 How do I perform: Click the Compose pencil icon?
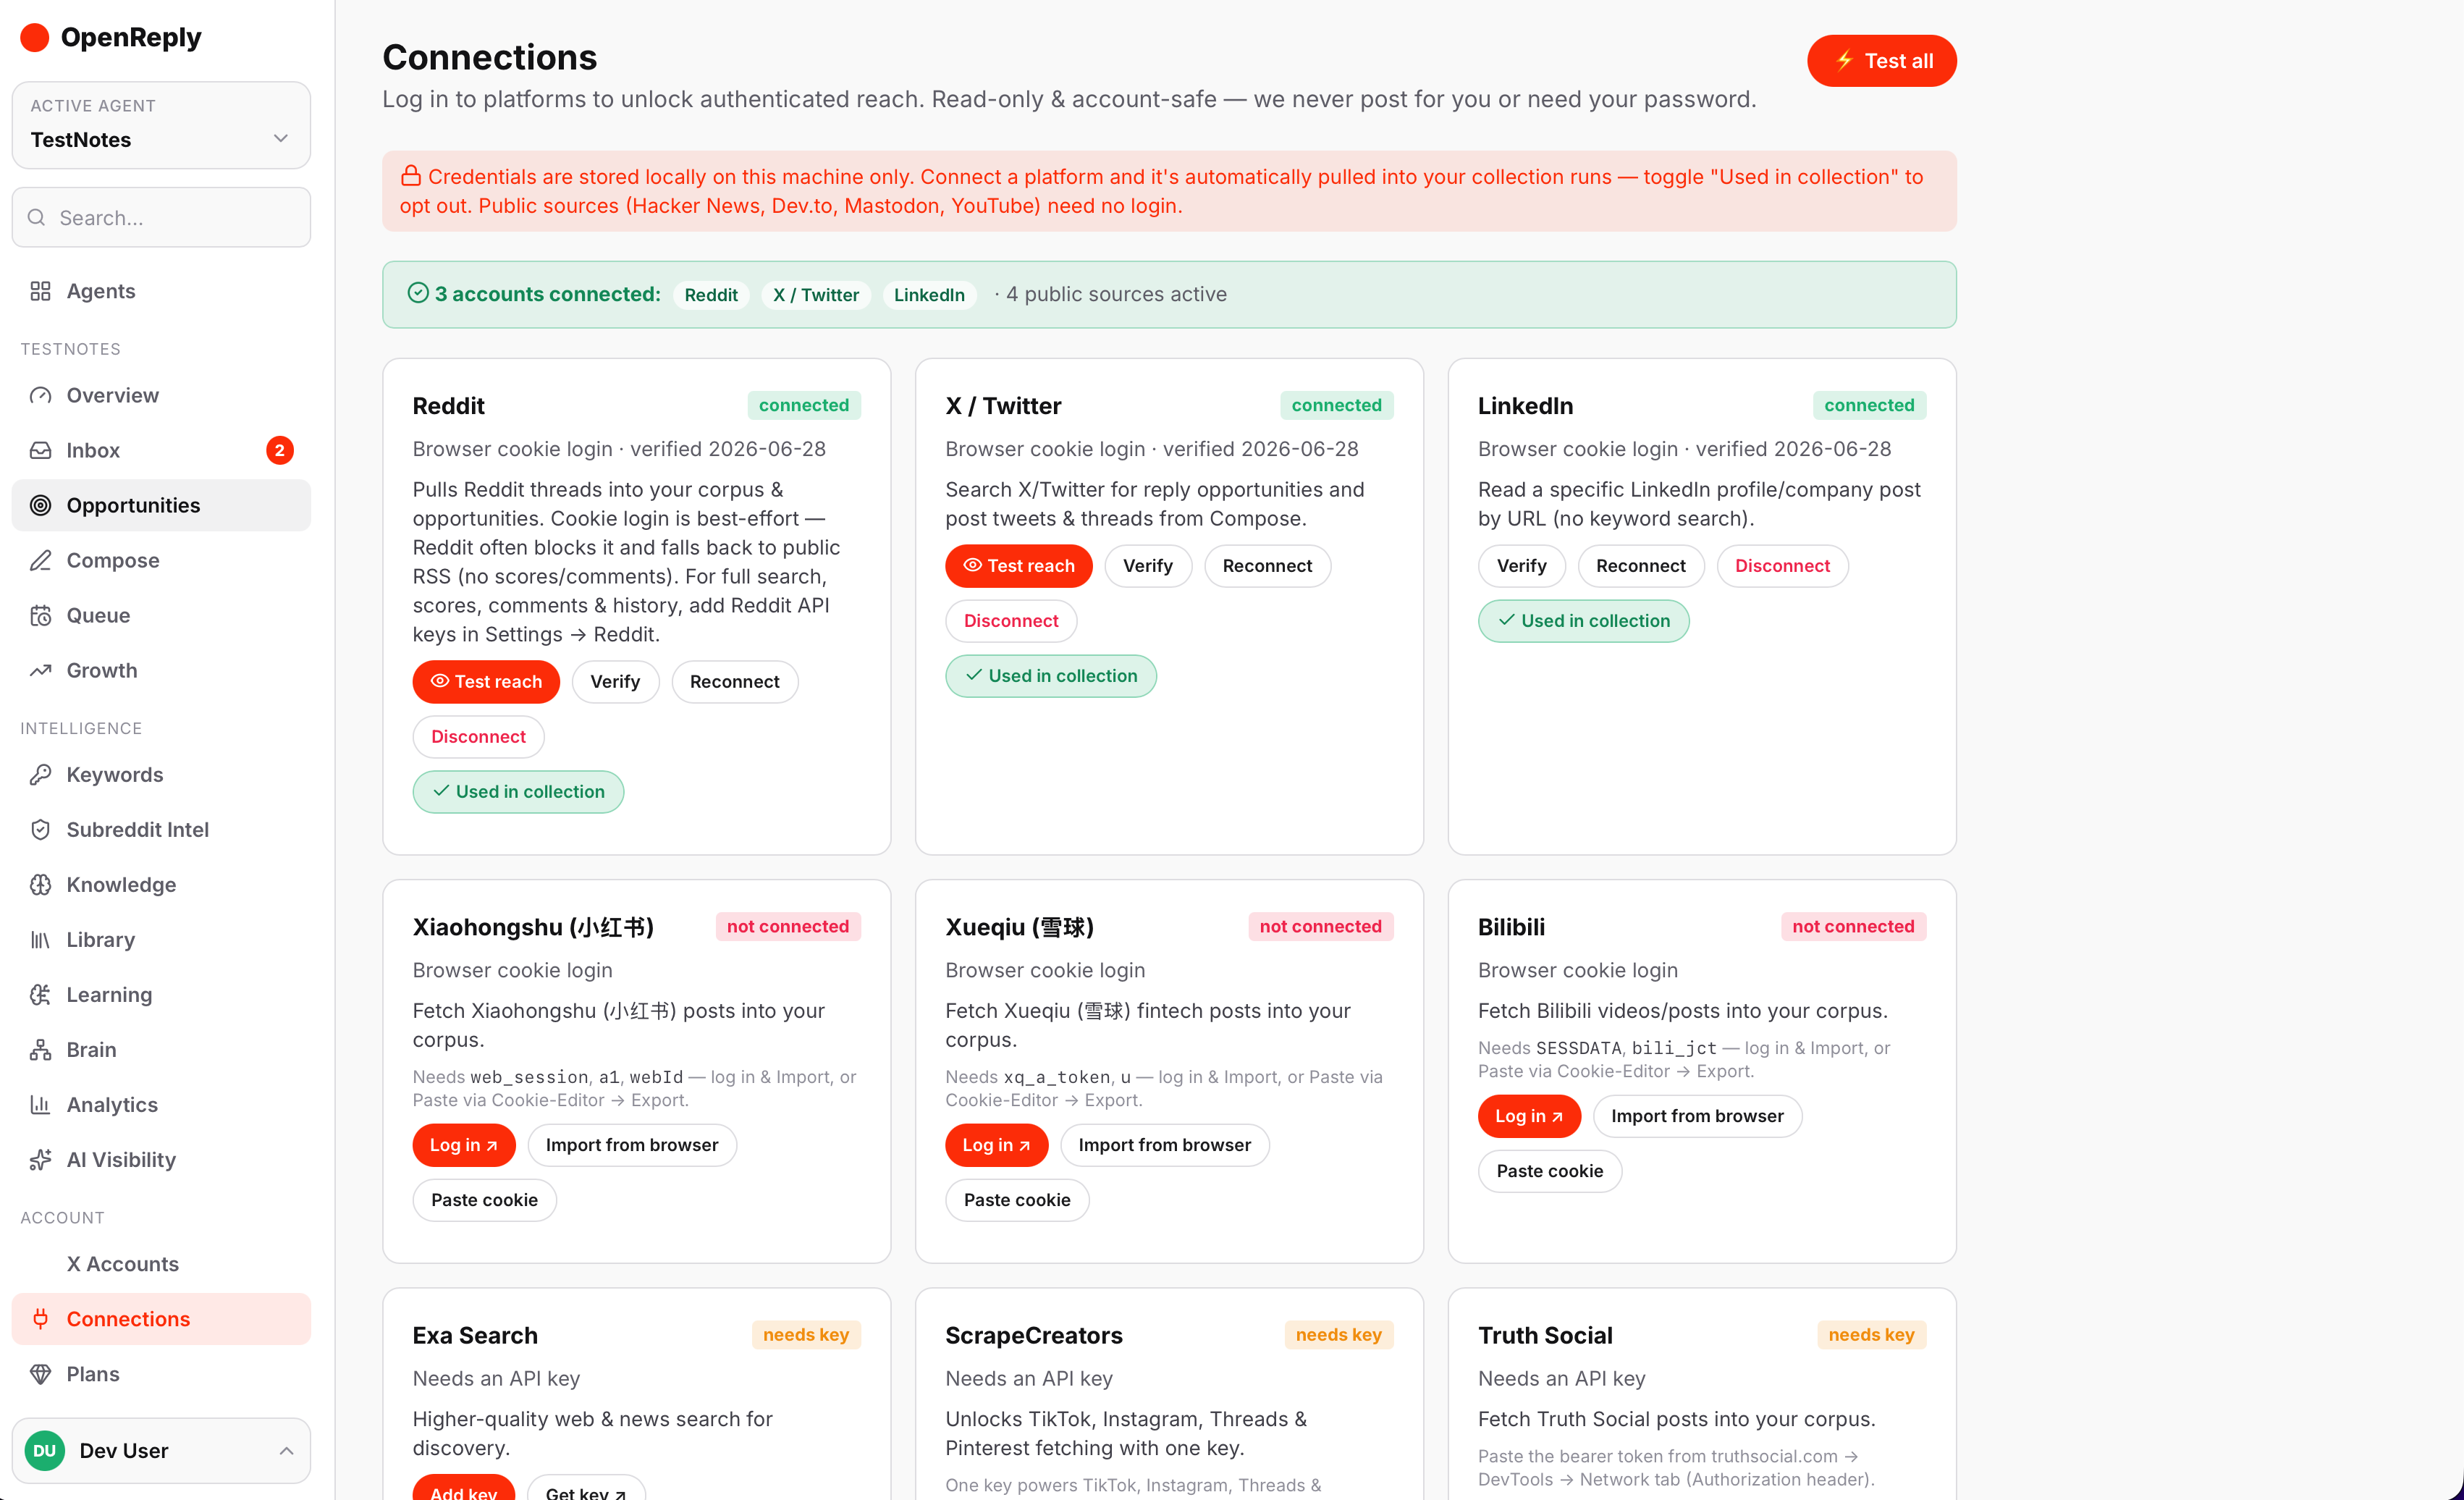point(40,560)
